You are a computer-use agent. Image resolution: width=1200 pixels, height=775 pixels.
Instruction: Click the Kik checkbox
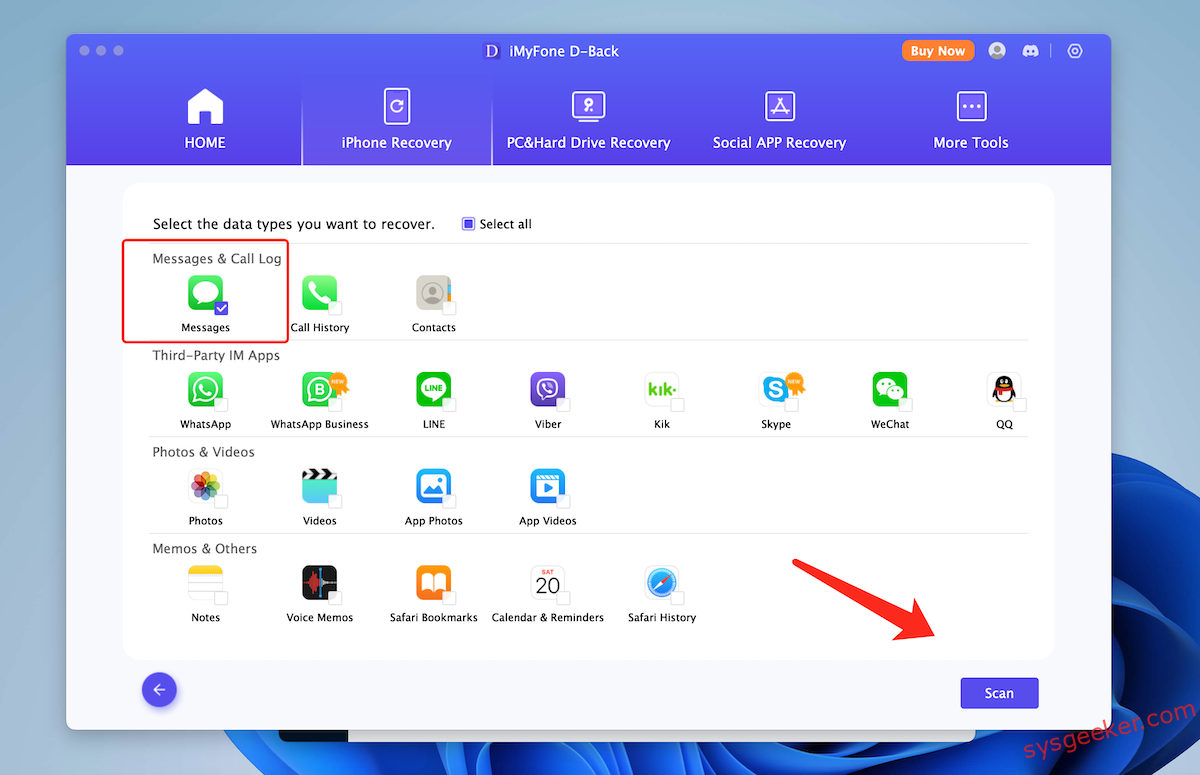click(677, 405)
